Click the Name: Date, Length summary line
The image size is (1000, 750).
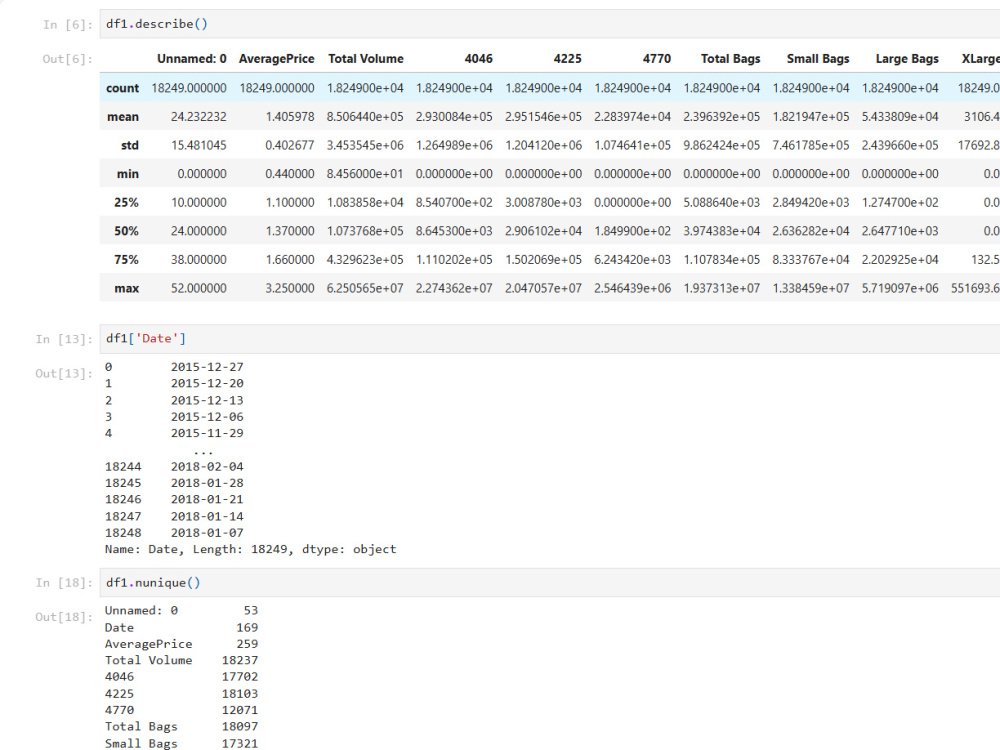(251, 549)
